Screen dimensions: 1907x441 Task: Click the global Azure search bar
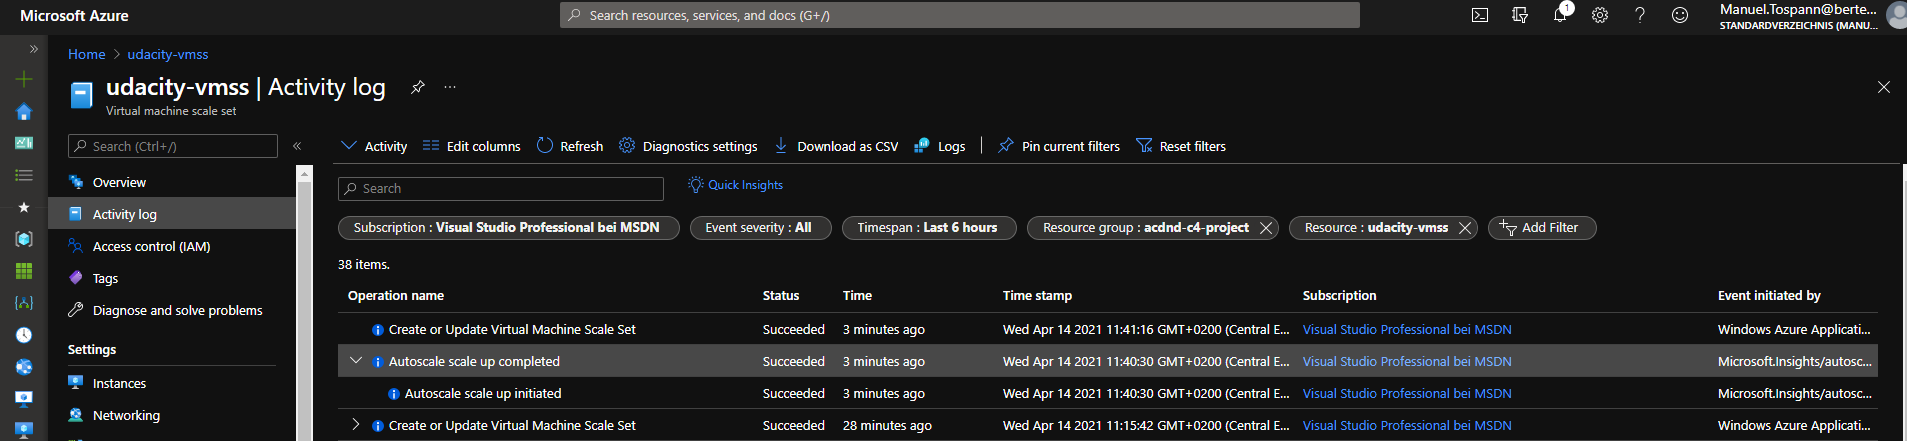click(x=960, y=15)
